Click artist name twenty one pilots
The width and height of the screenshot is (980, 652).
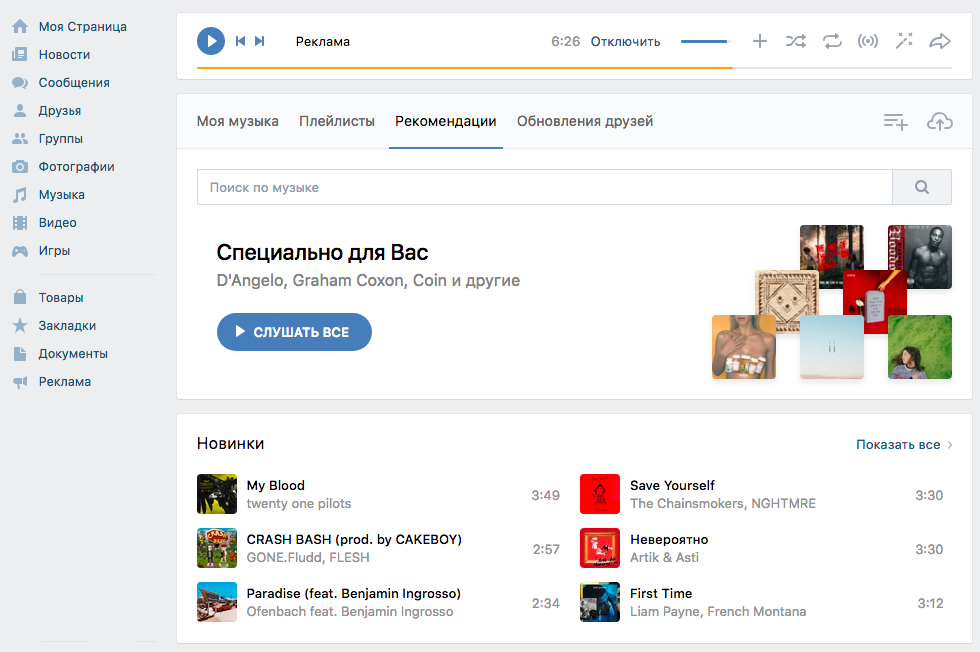pos(299,504)
